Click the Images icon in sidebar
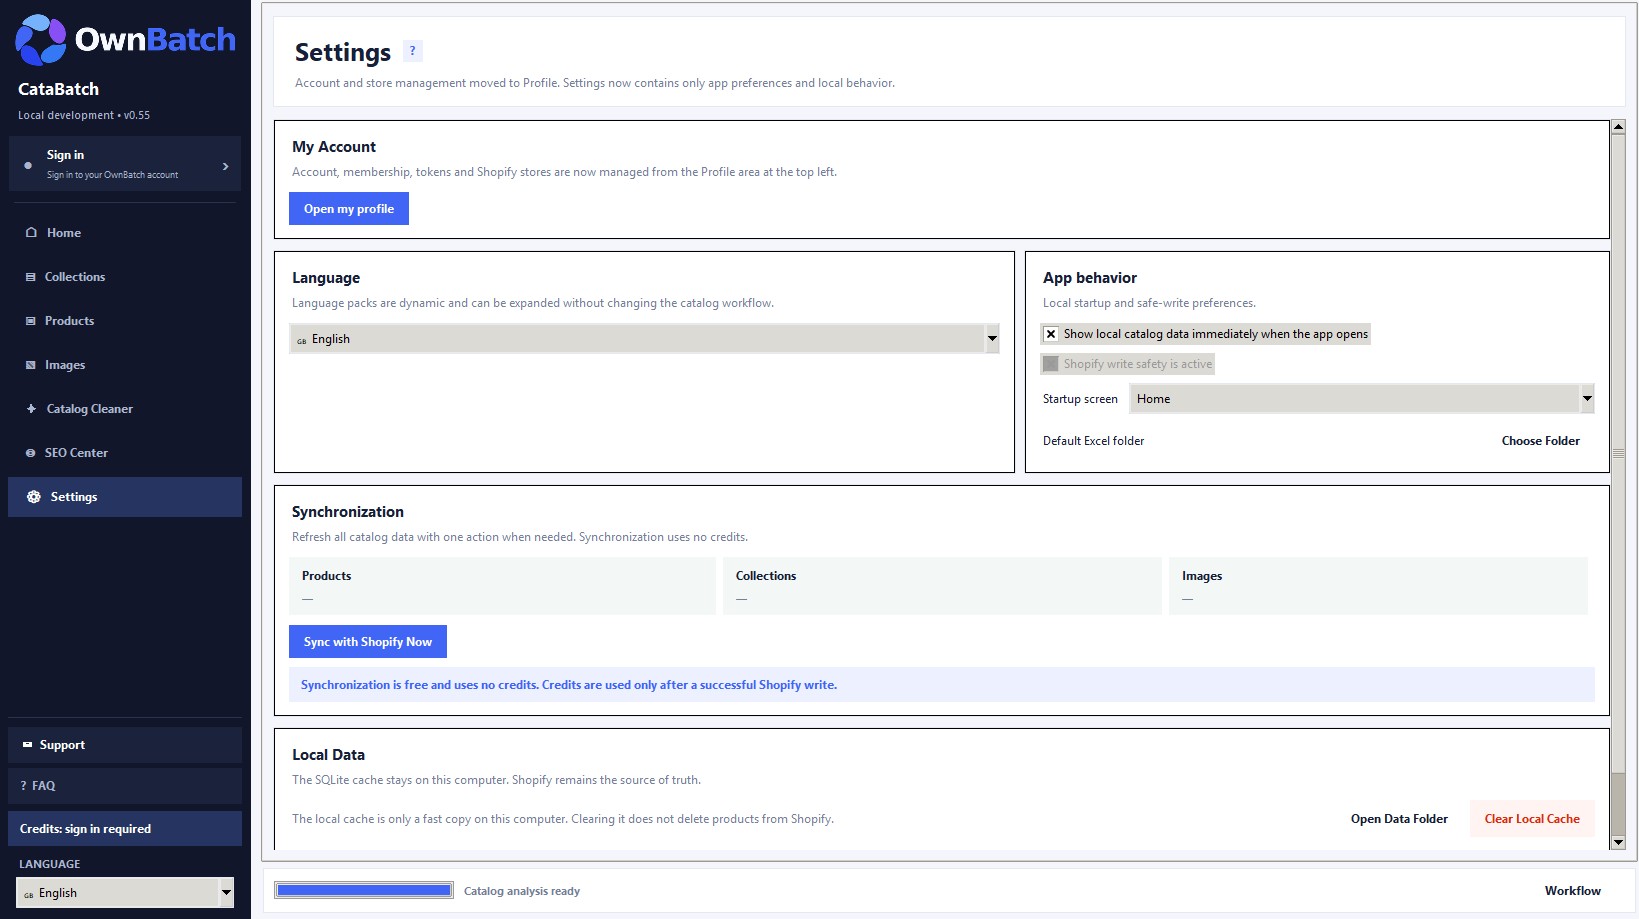 pos(30,365)
